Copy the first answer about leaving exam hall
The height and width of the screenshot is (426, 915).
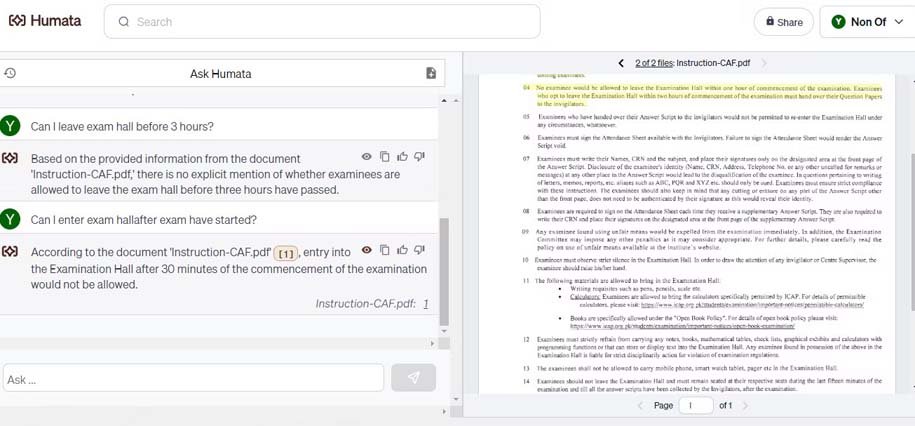(385, 156)
